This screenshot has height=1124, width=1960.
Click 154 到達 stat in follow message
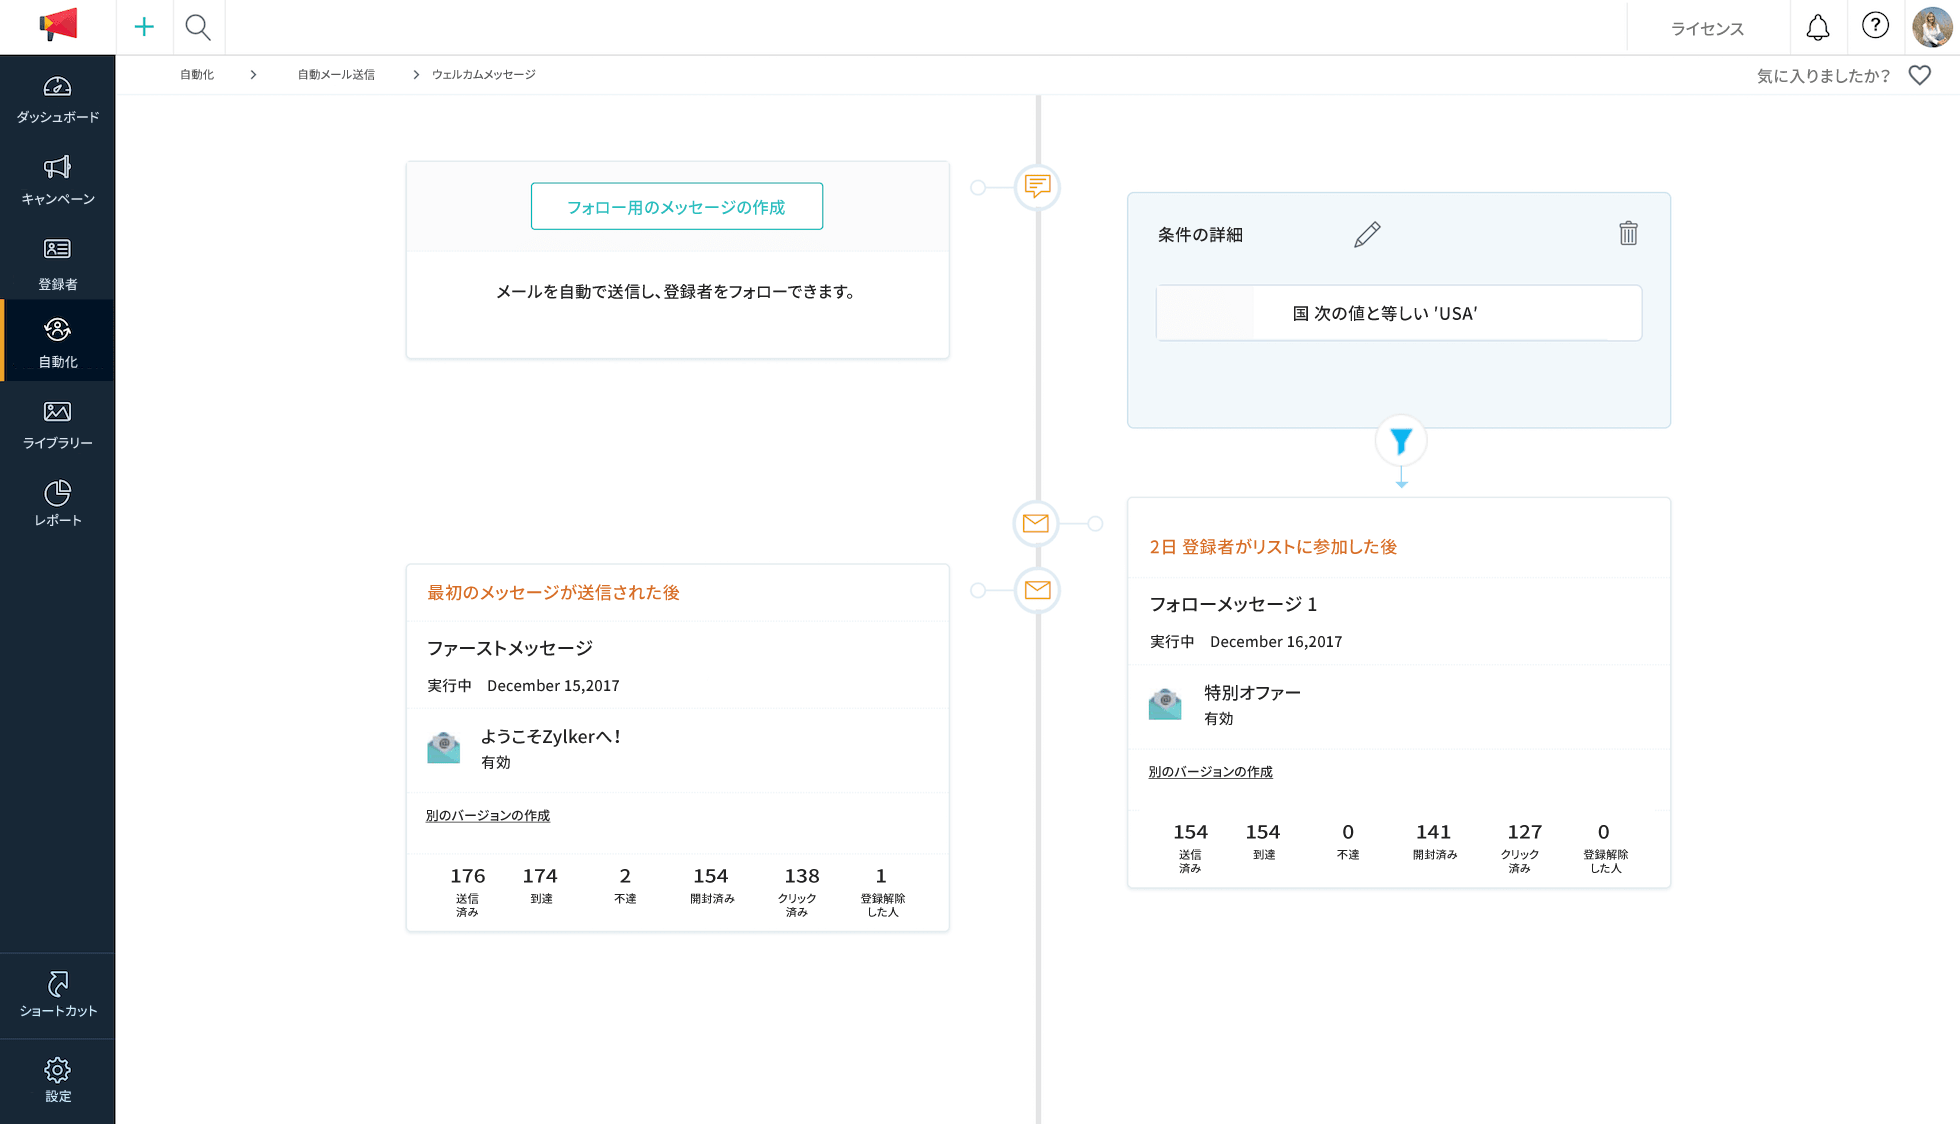(x=1263, y=841)
